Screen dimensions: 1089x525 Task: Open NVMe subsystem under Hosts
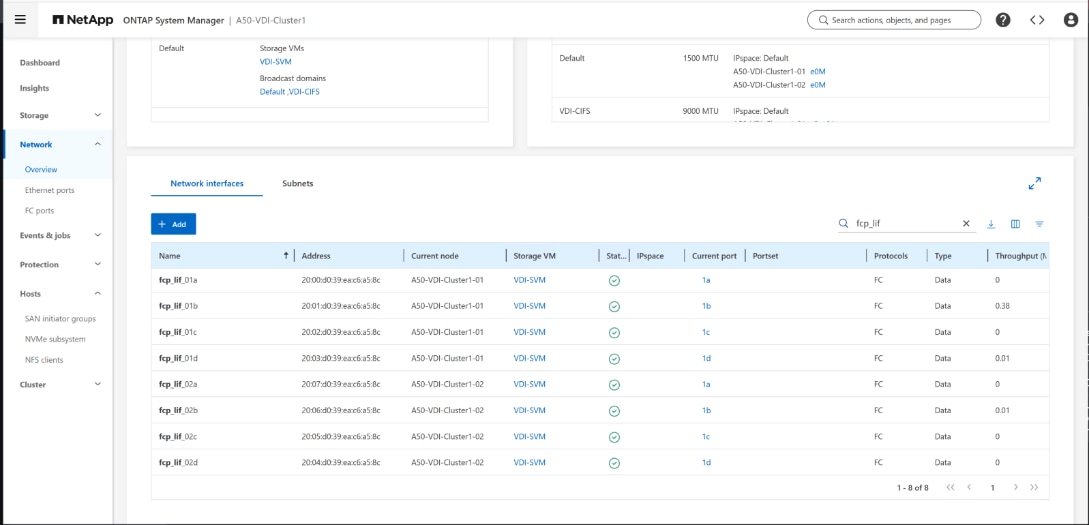point(55,340)
